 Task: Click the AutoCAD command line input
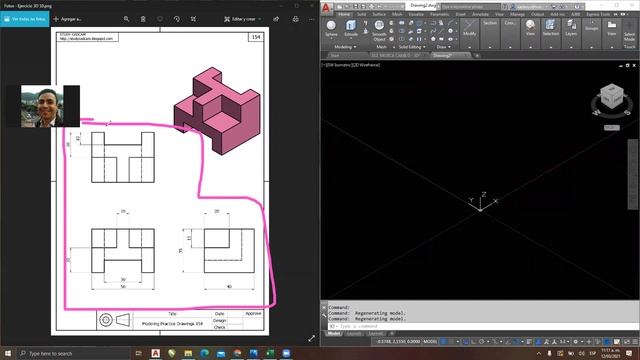point(482,326)
